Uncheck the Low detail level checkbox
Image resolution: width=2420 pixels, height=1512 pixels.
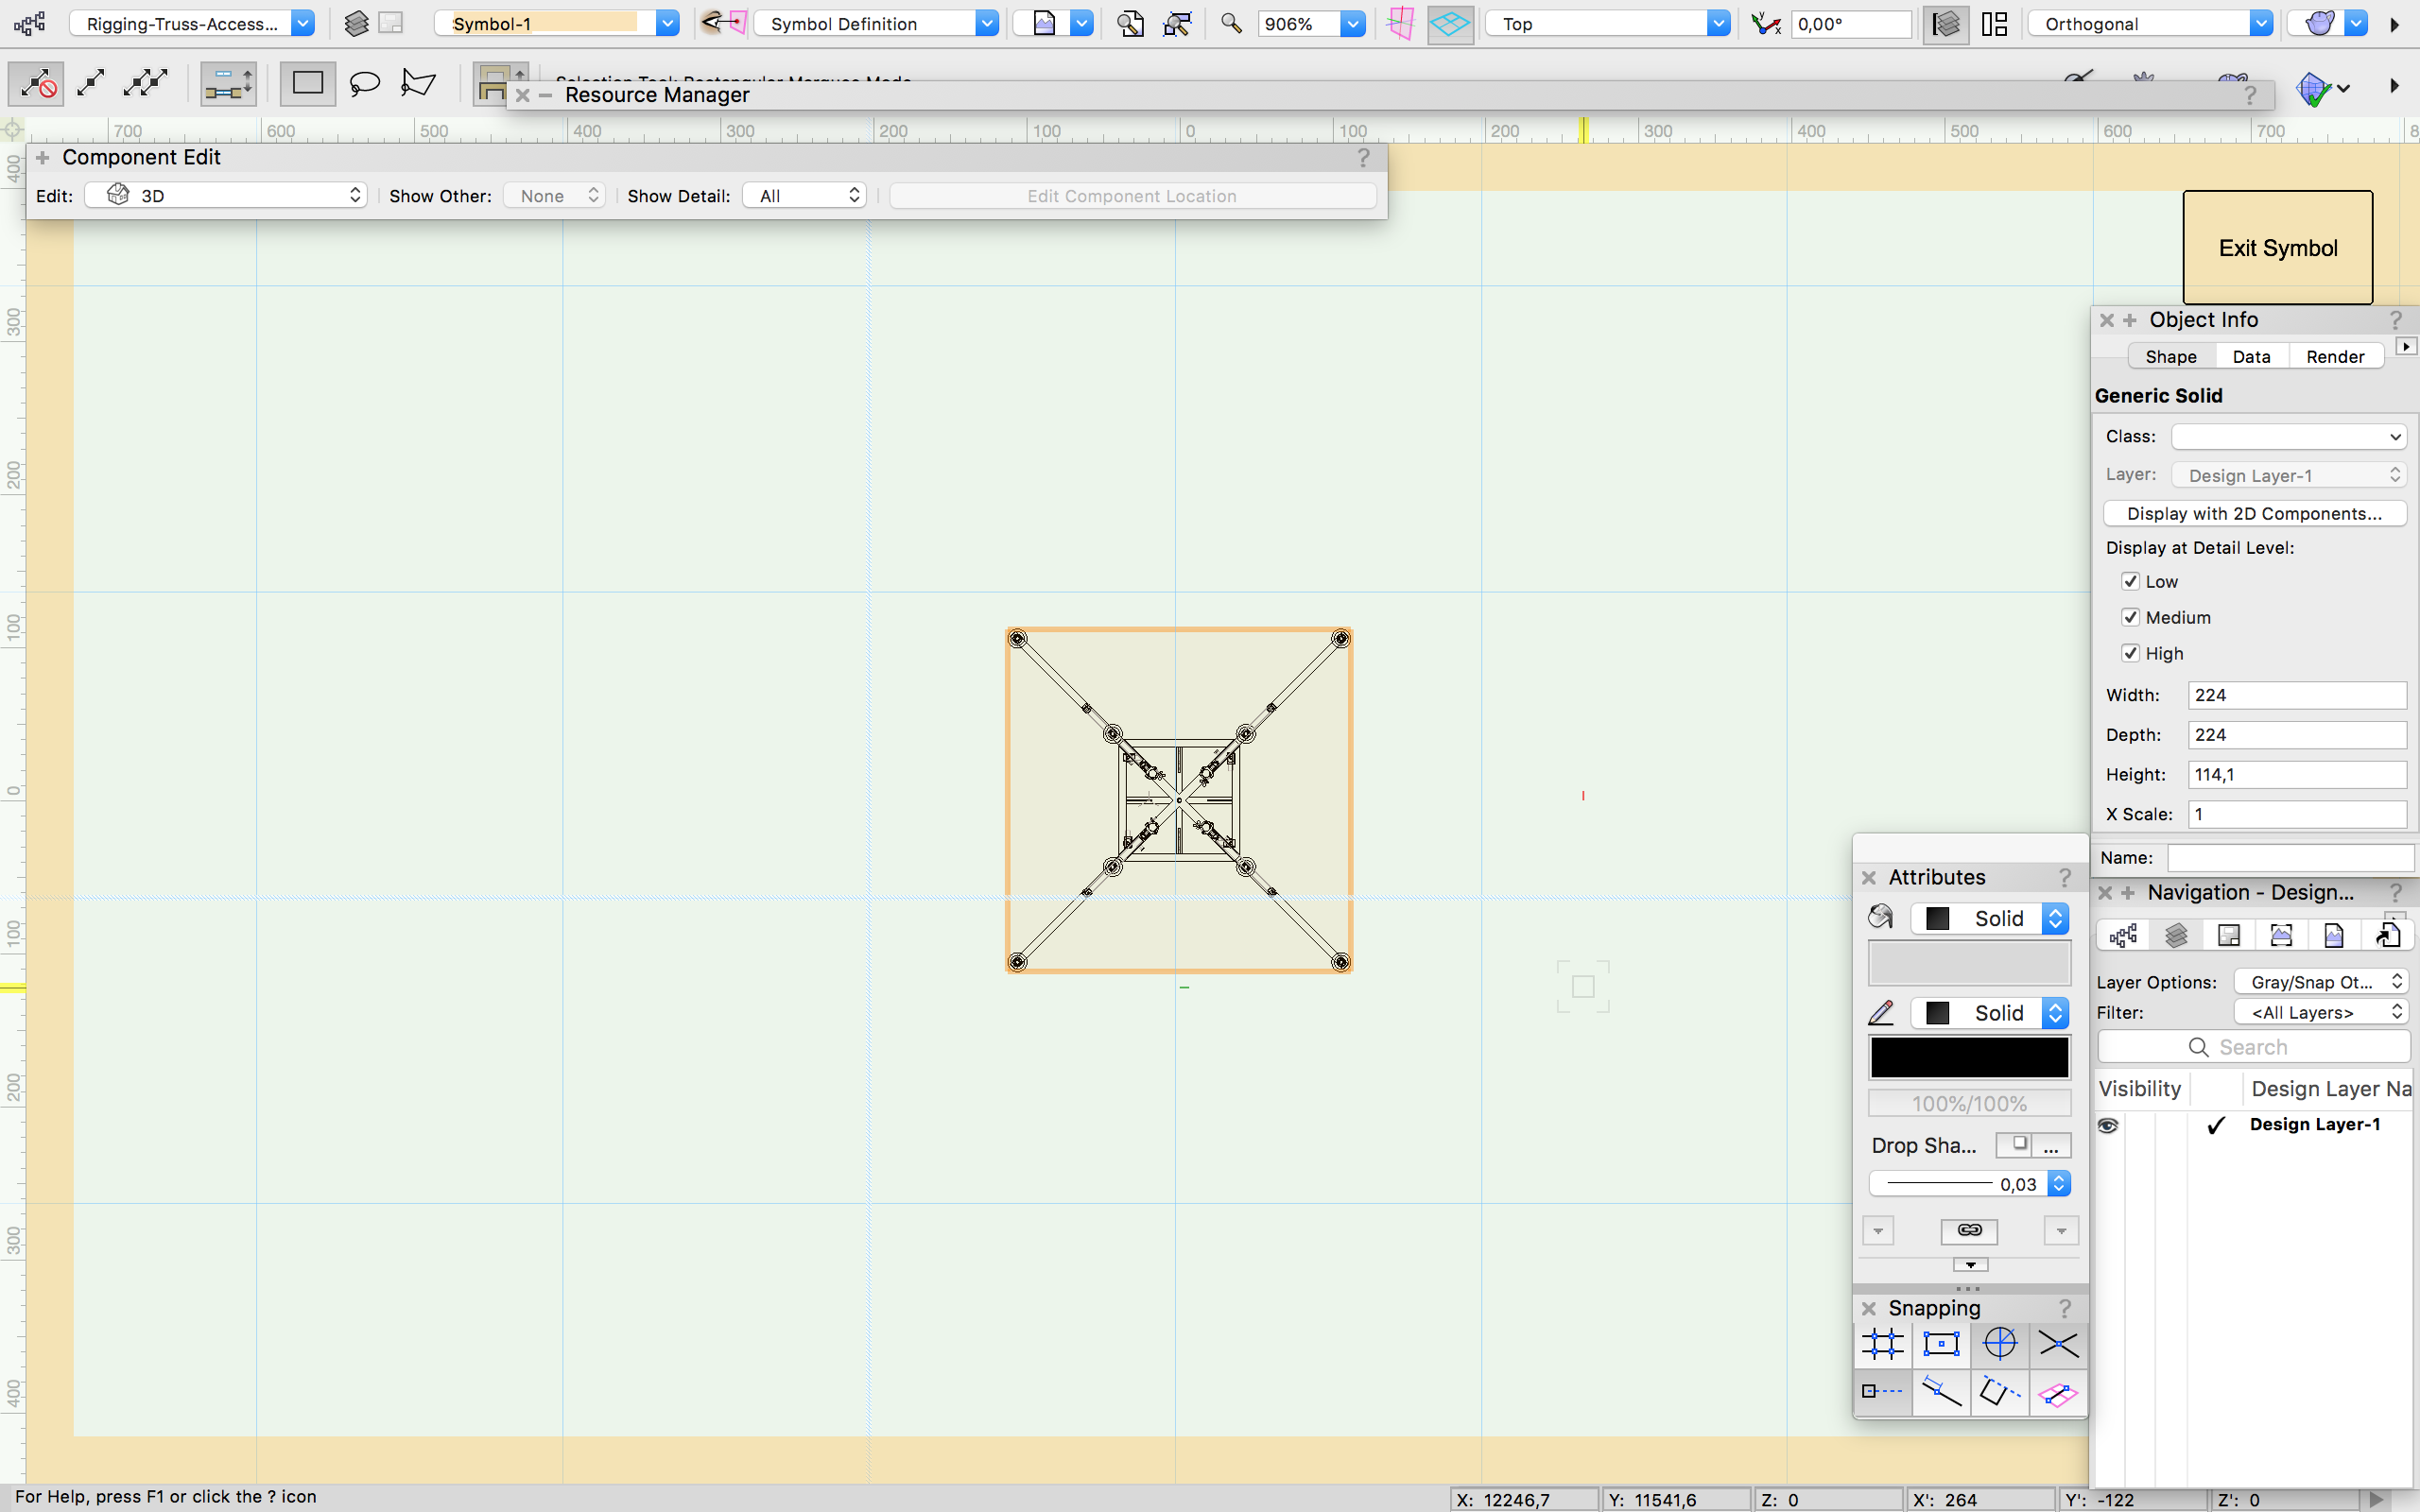coord(2131,582)
